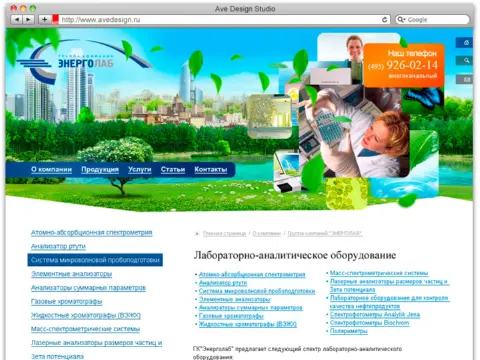Click link Поляриметры
Screen dimensions: 480x360
pos(349,331)
